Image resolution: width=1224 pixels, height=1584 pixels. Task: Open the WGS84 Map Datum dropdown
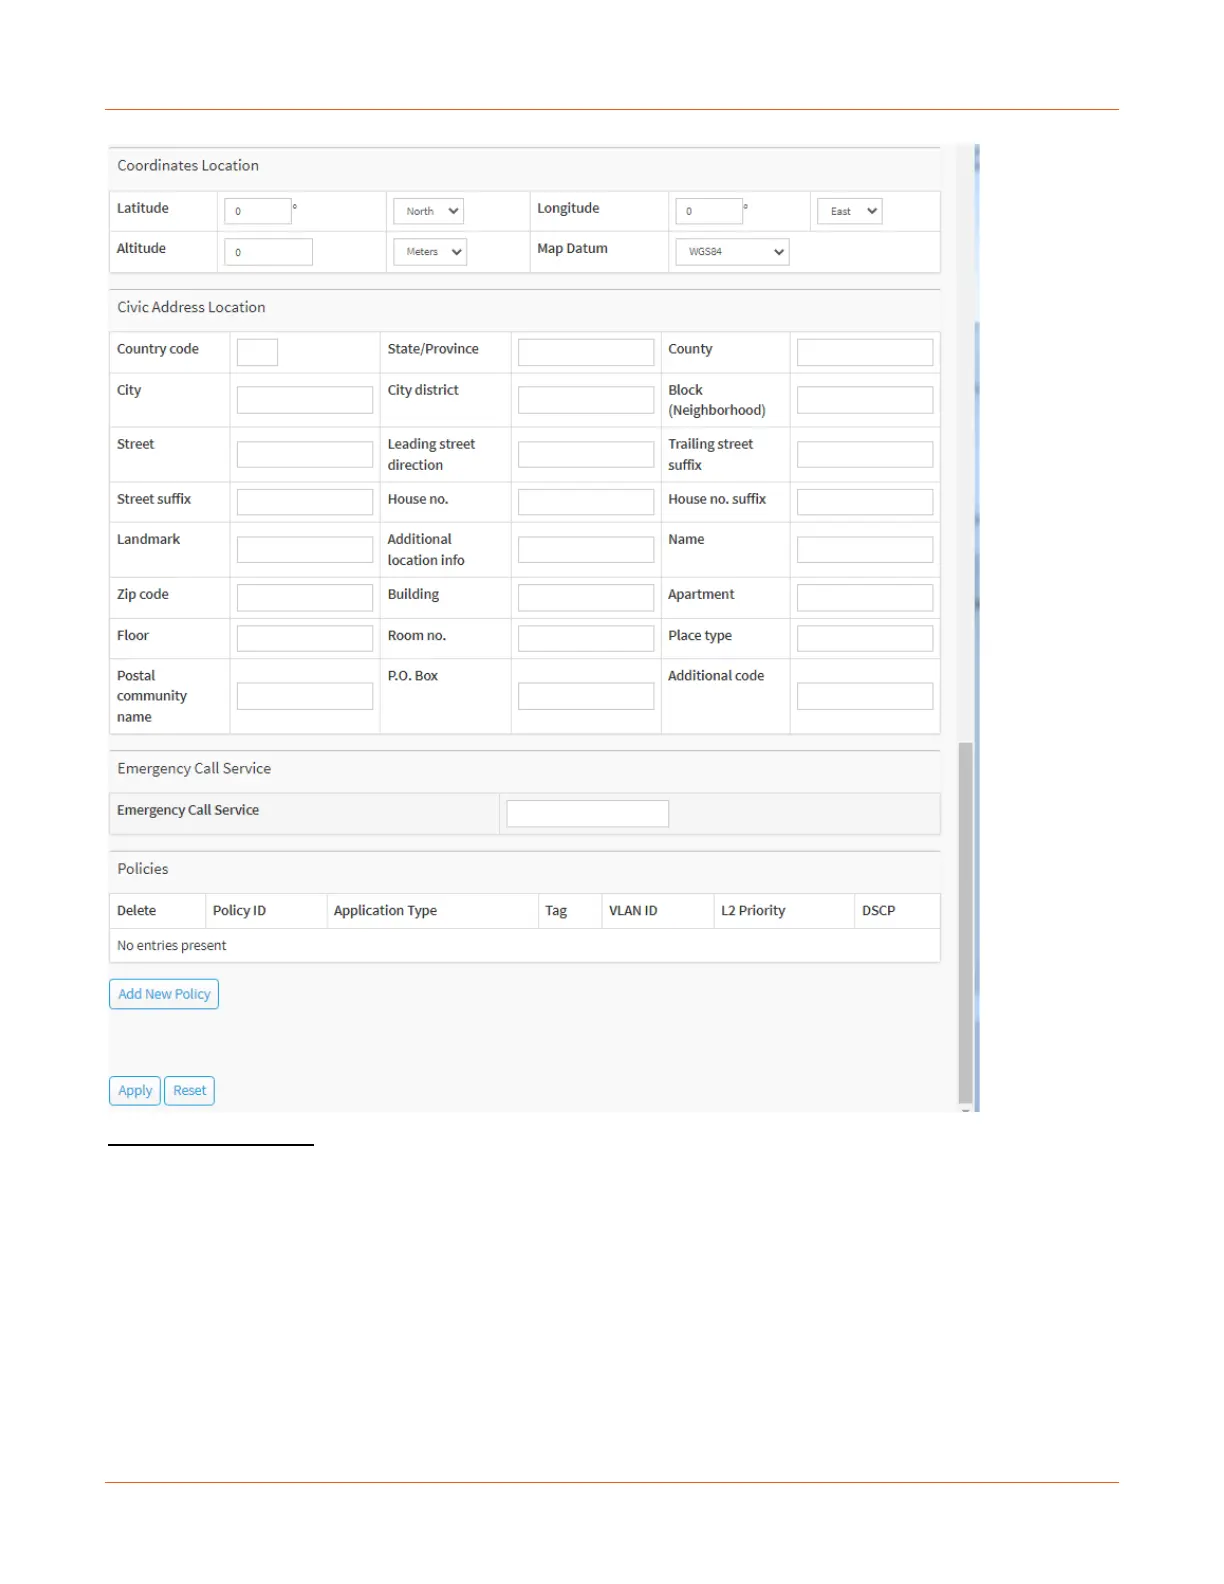(732, 252)
